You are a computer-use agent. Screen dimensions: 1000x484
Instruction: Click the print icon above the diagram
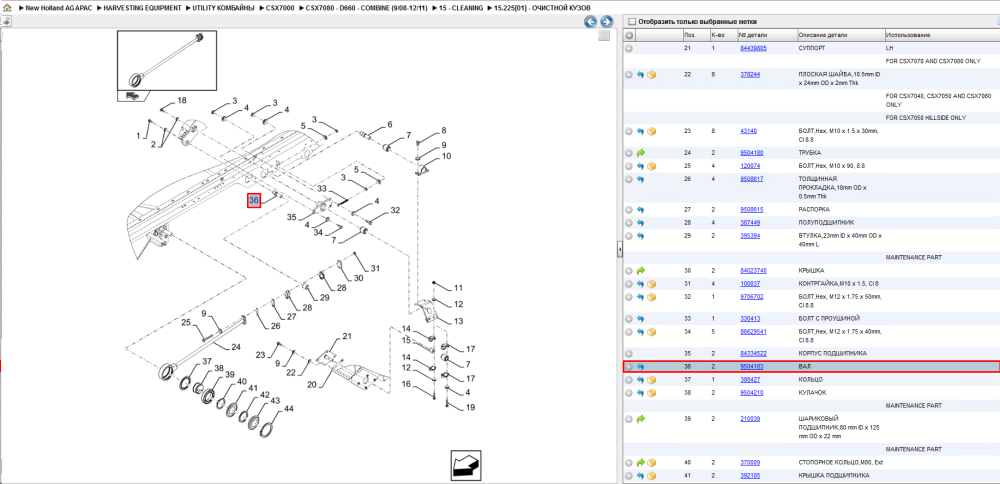[6, 21]
